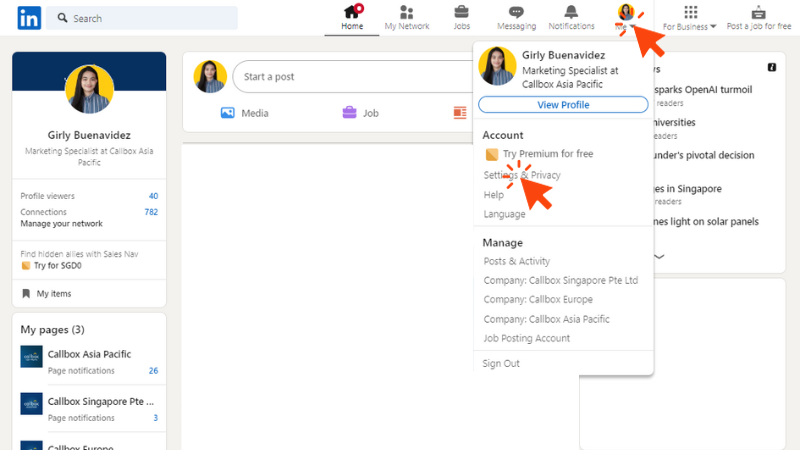Viewport: 800px width, 450px height.
Task: Open the in Singapore news story
Action: pyautogui.click(x=688, y=189)
